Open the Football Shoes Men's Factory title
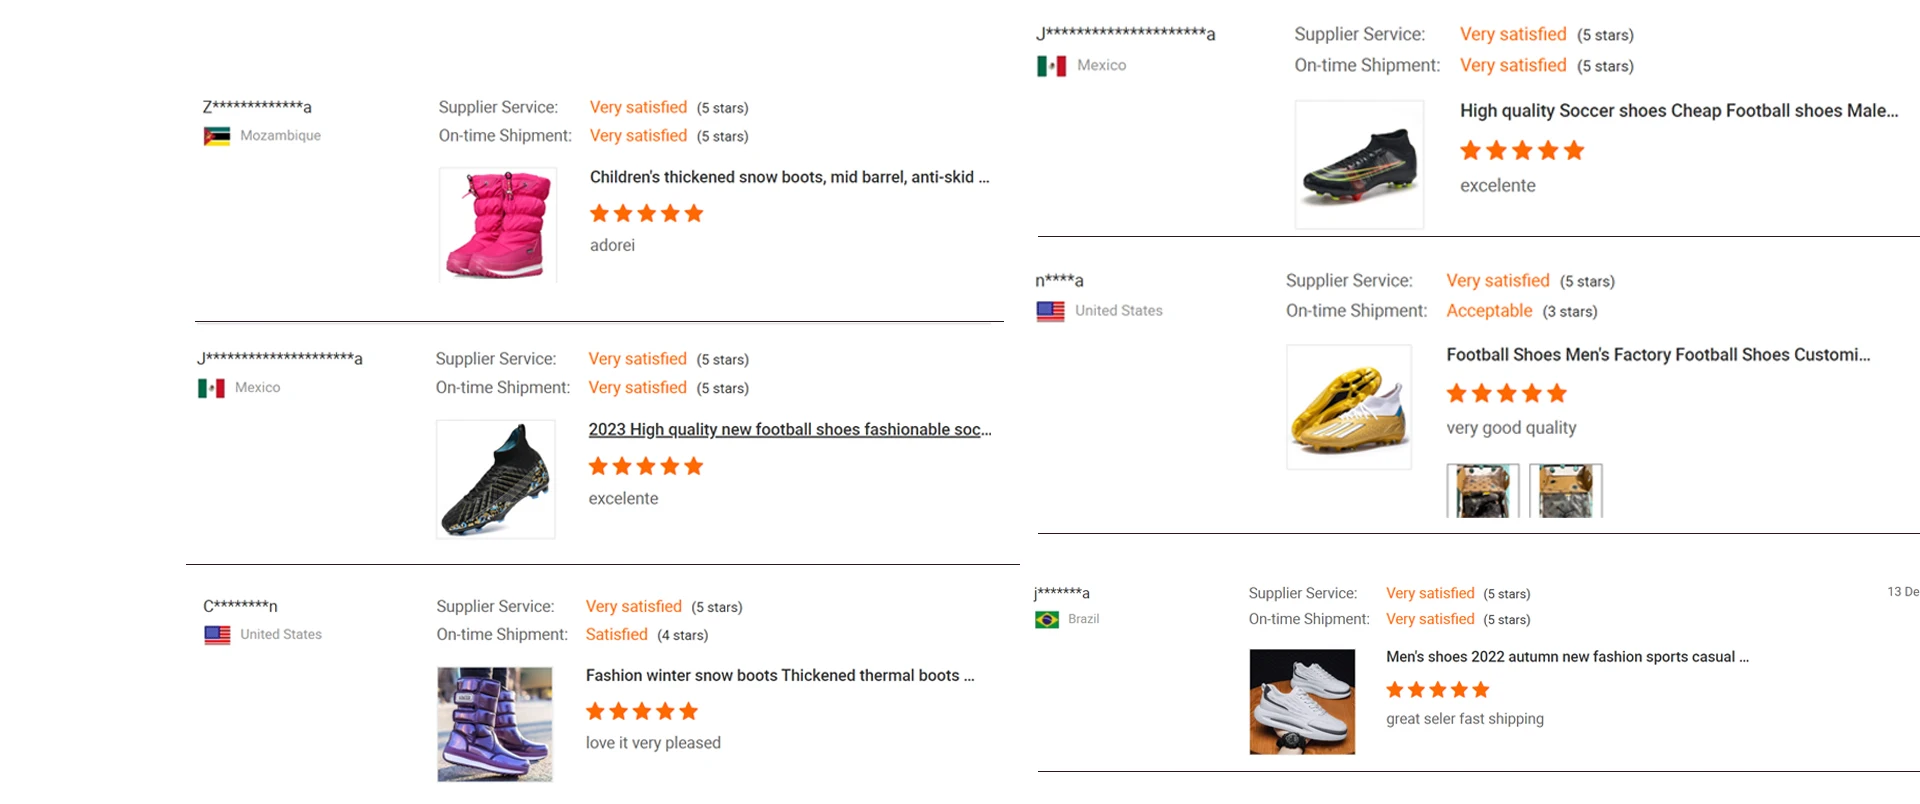The width and height of the screenshot is (1920, 804). pyautogui.click(x=1658, y=355)
